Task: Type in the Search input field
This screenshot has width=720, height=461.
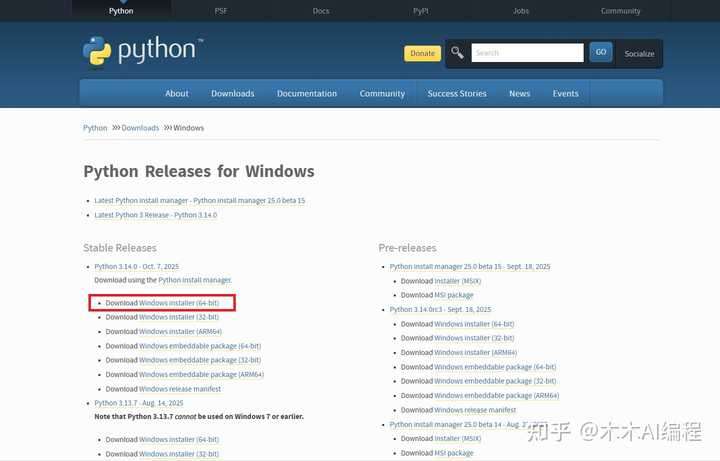Action: [x=526, y=53]
